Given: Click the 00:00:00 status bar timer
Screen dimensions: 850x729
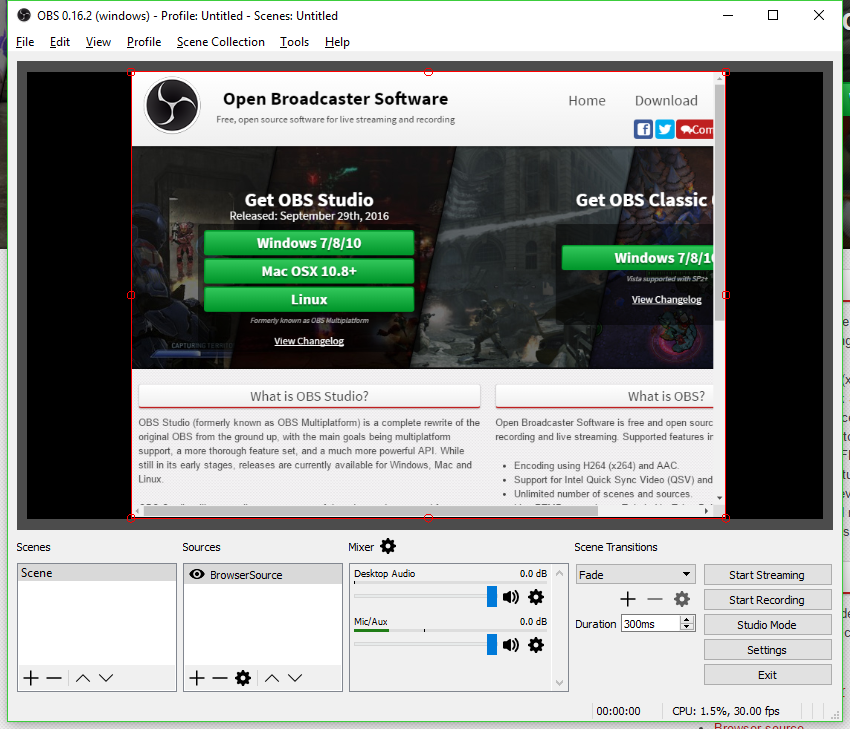Looking at the screenshot, I should coord(619,711).
